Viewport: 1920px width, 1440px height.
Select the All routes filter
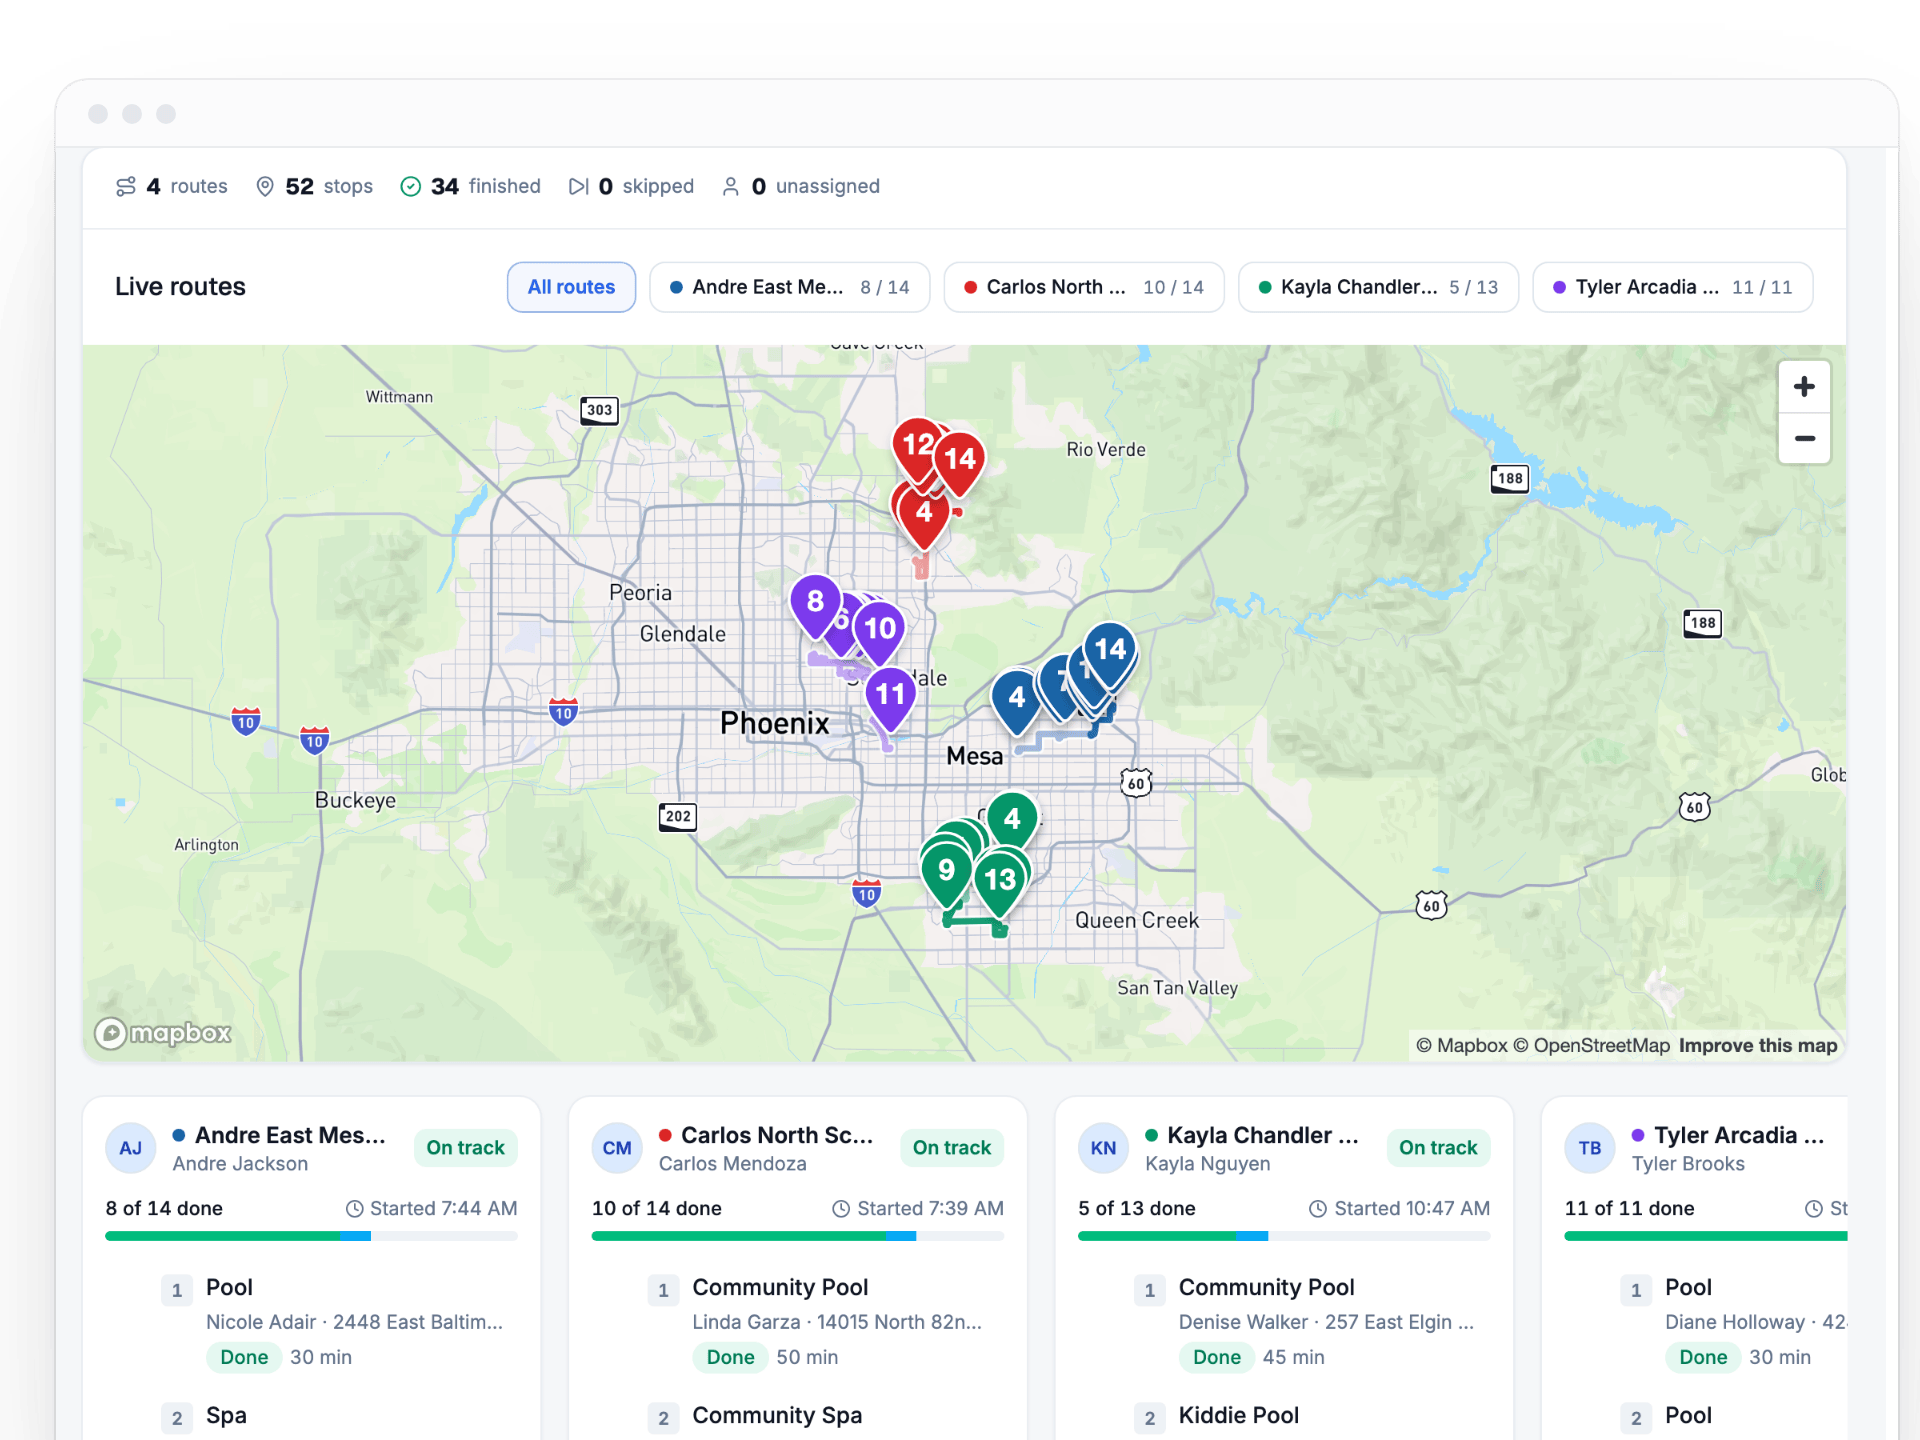pyautogui.click(x=571, y=287)
